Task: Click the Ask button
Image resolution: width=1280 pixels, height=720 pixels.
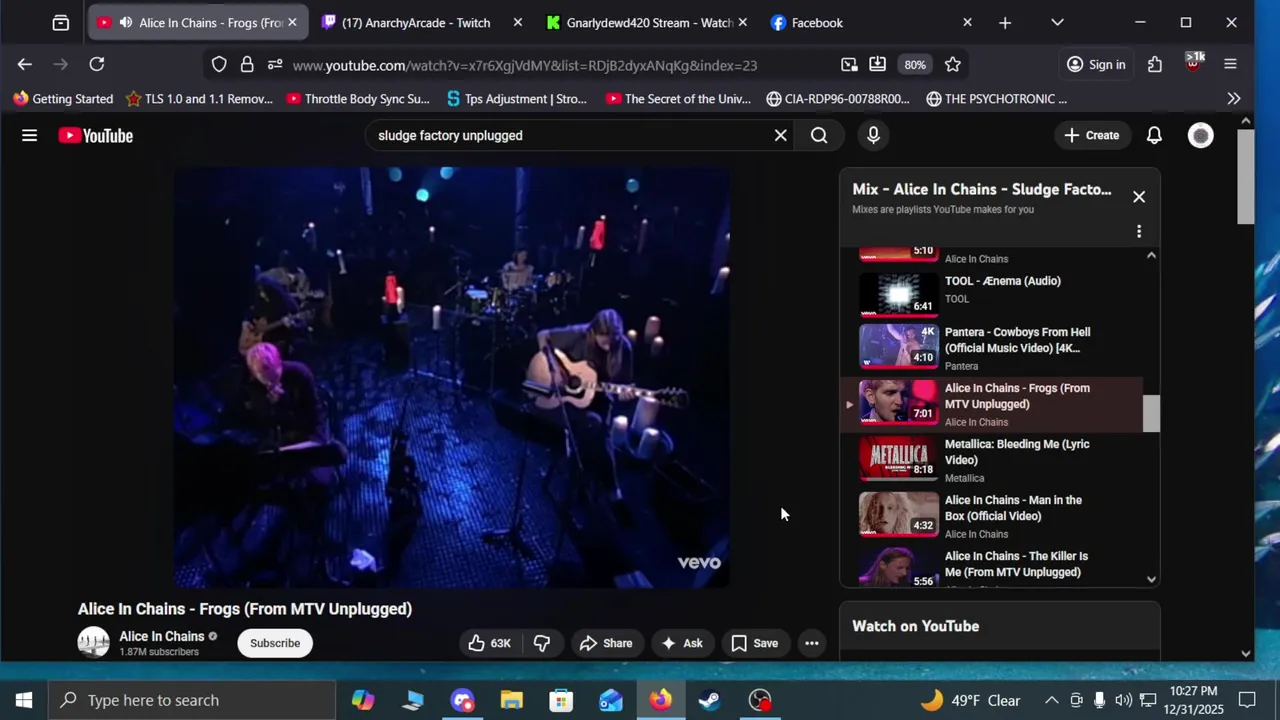Action: (682, 643)
